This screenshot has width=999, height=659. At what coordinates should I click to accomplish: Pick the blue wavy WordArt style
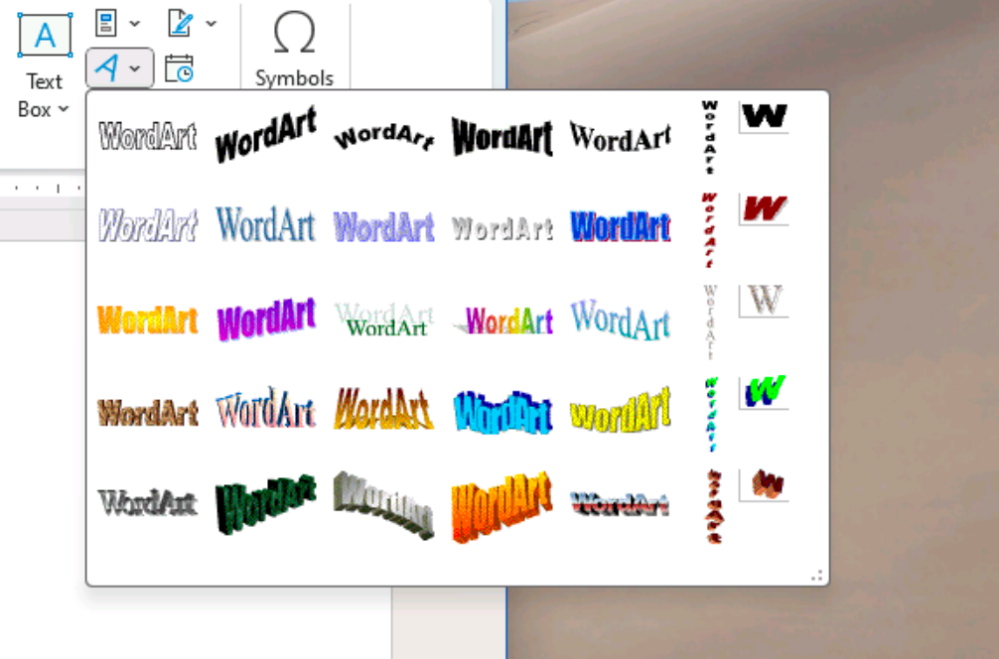tap(501, 411)
